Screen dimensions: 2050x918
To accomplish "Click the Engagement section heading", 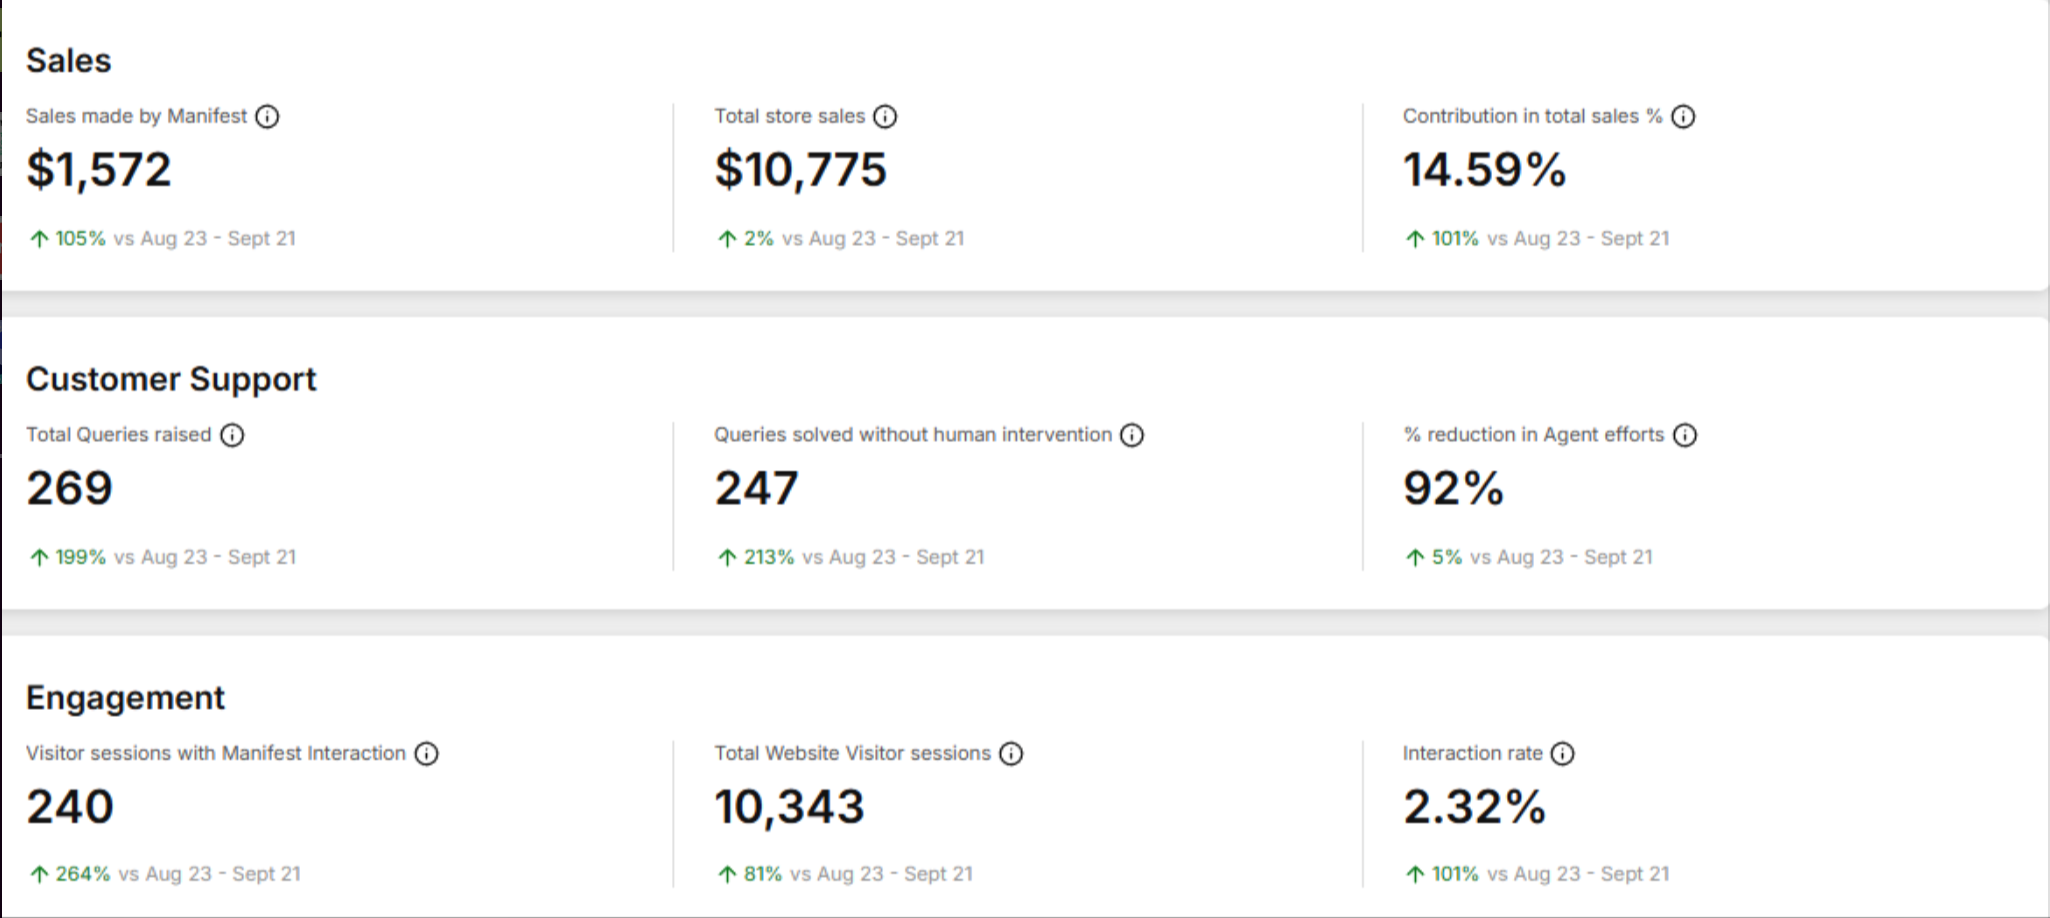I will [x=126, y=698].
